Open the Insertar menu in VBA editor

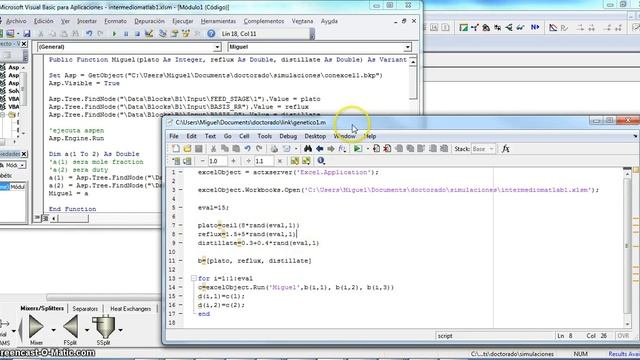(87, 21)
